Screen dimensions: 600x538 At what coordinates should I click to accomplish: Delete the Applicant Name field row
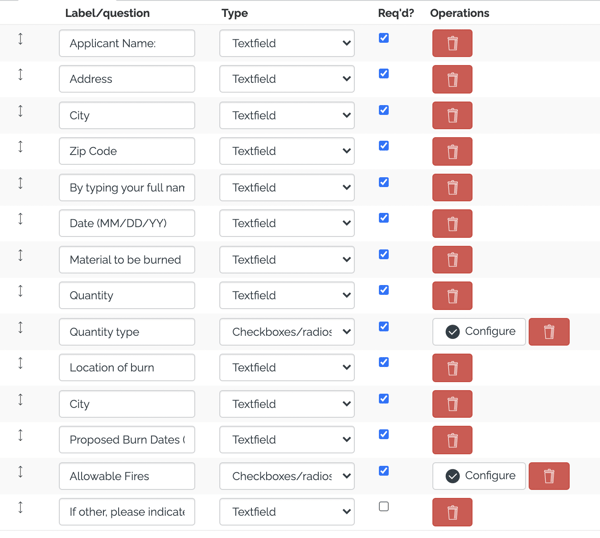[452, 43]
